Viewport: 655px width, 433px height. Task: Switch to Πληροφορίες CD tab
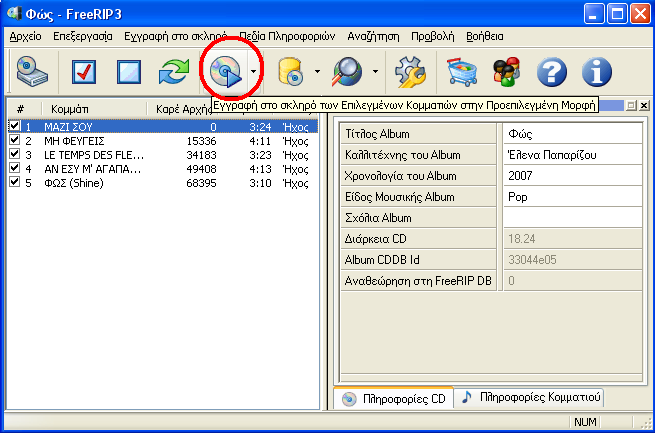[x=394, y=399]
